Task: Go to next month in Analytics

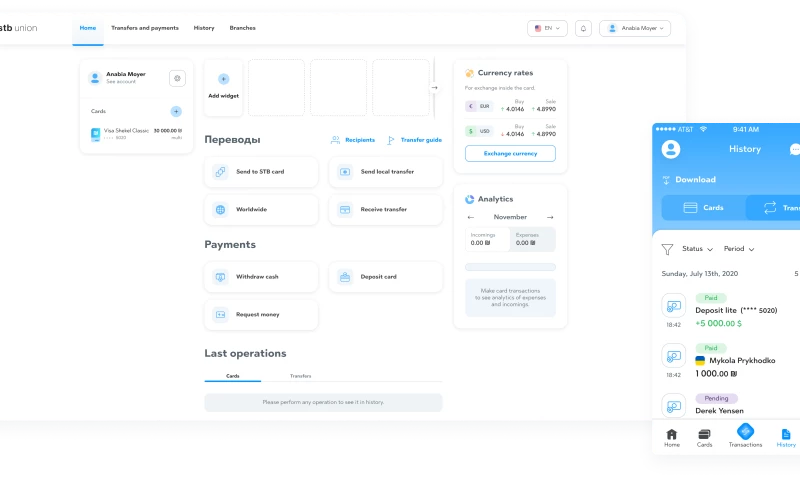Action: point(550,217)
